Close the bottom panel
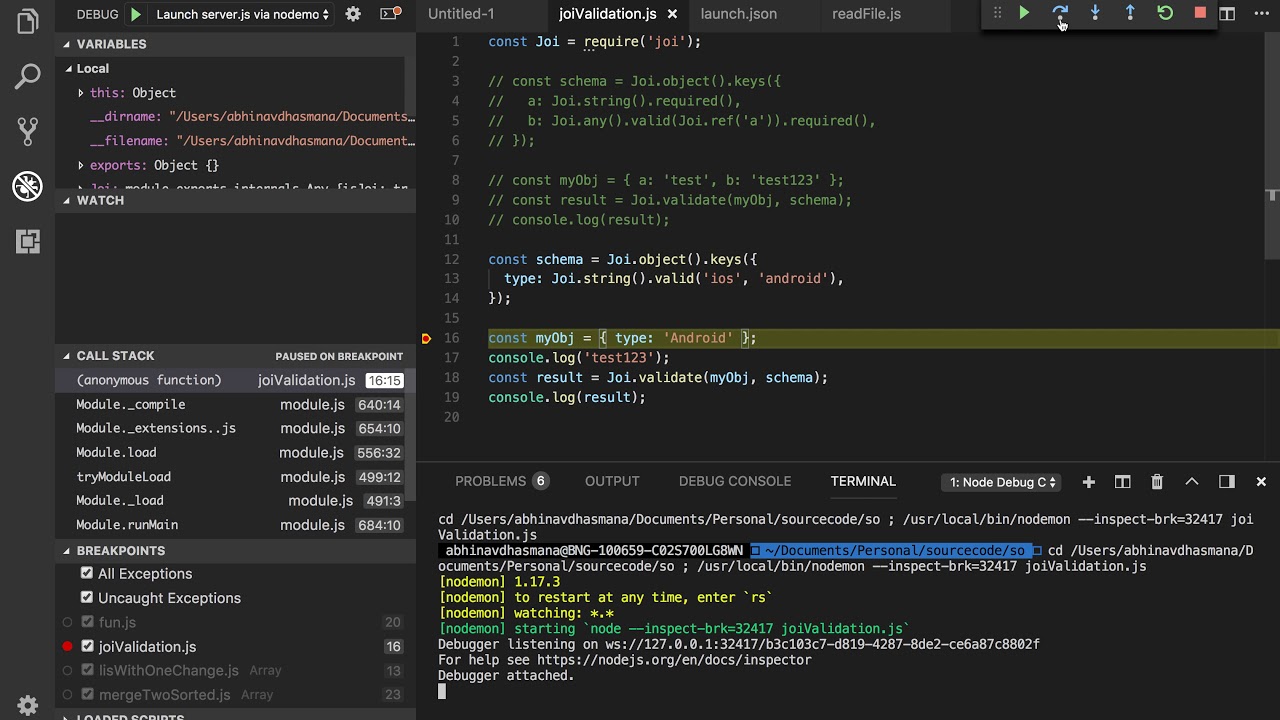This screenshot has height=720, width=1280. coord(1261,482)
